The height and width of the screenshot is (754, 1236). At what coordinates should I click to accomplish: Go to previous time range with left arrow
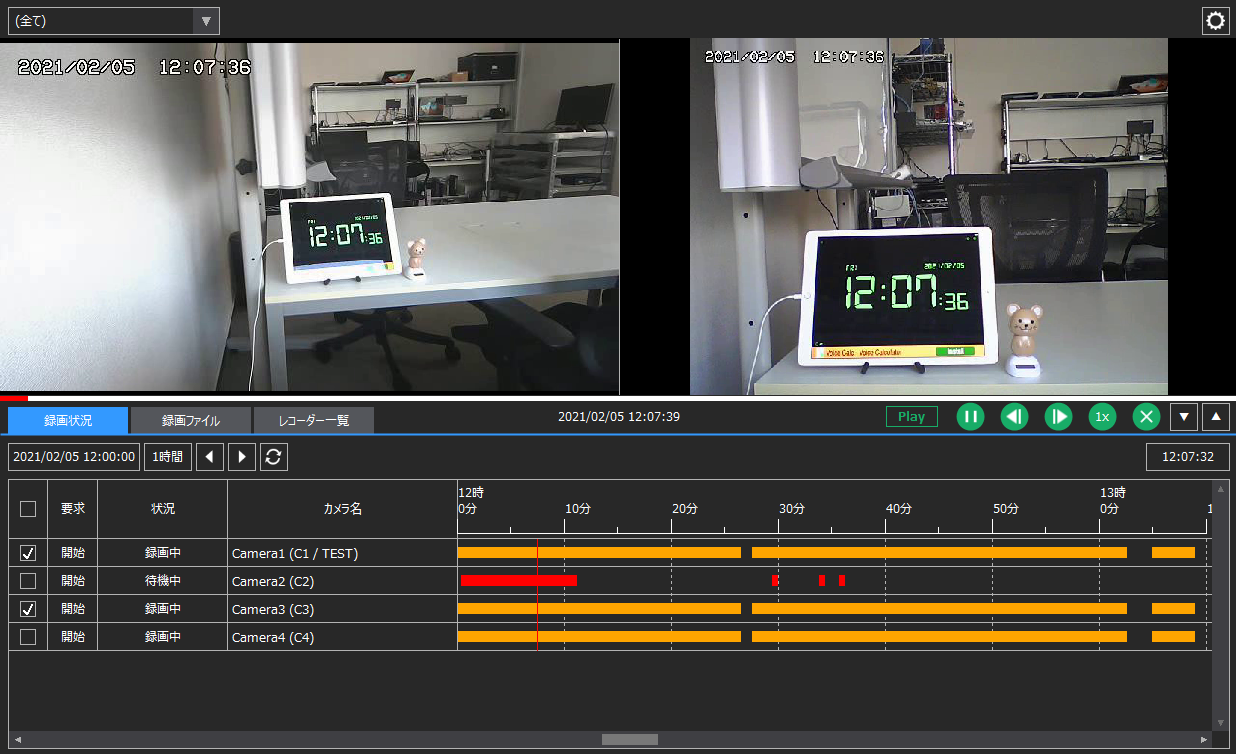(x=209, y=457)
